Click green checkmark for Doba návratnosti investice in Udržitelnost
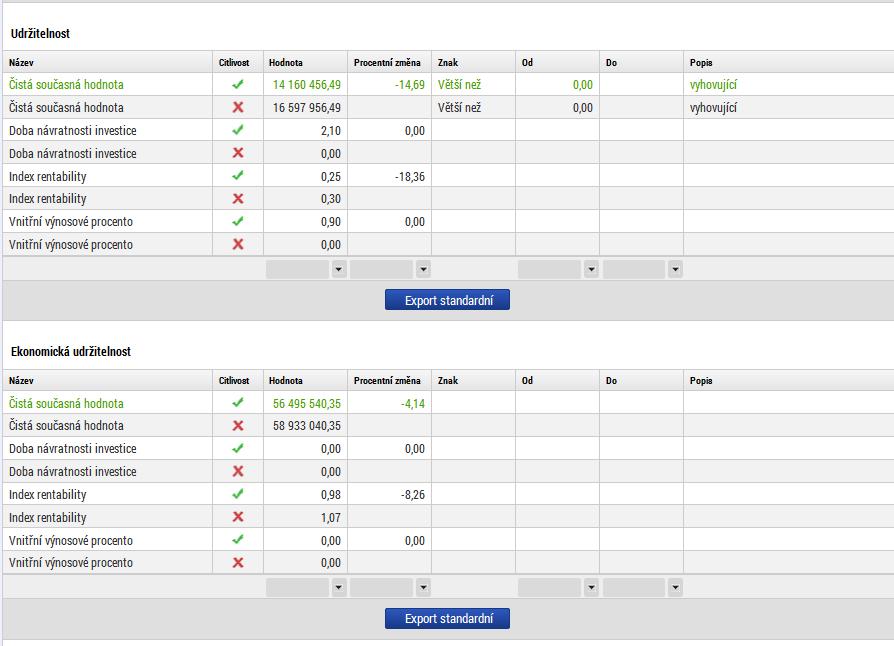Viewport: 894px width, 646px height. coord(238,130)
